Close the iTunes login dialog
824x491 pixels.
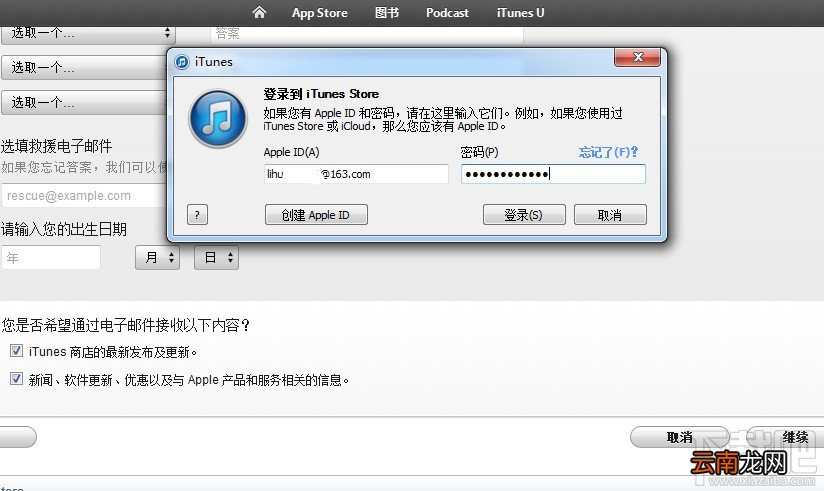[x=637, y=57]
